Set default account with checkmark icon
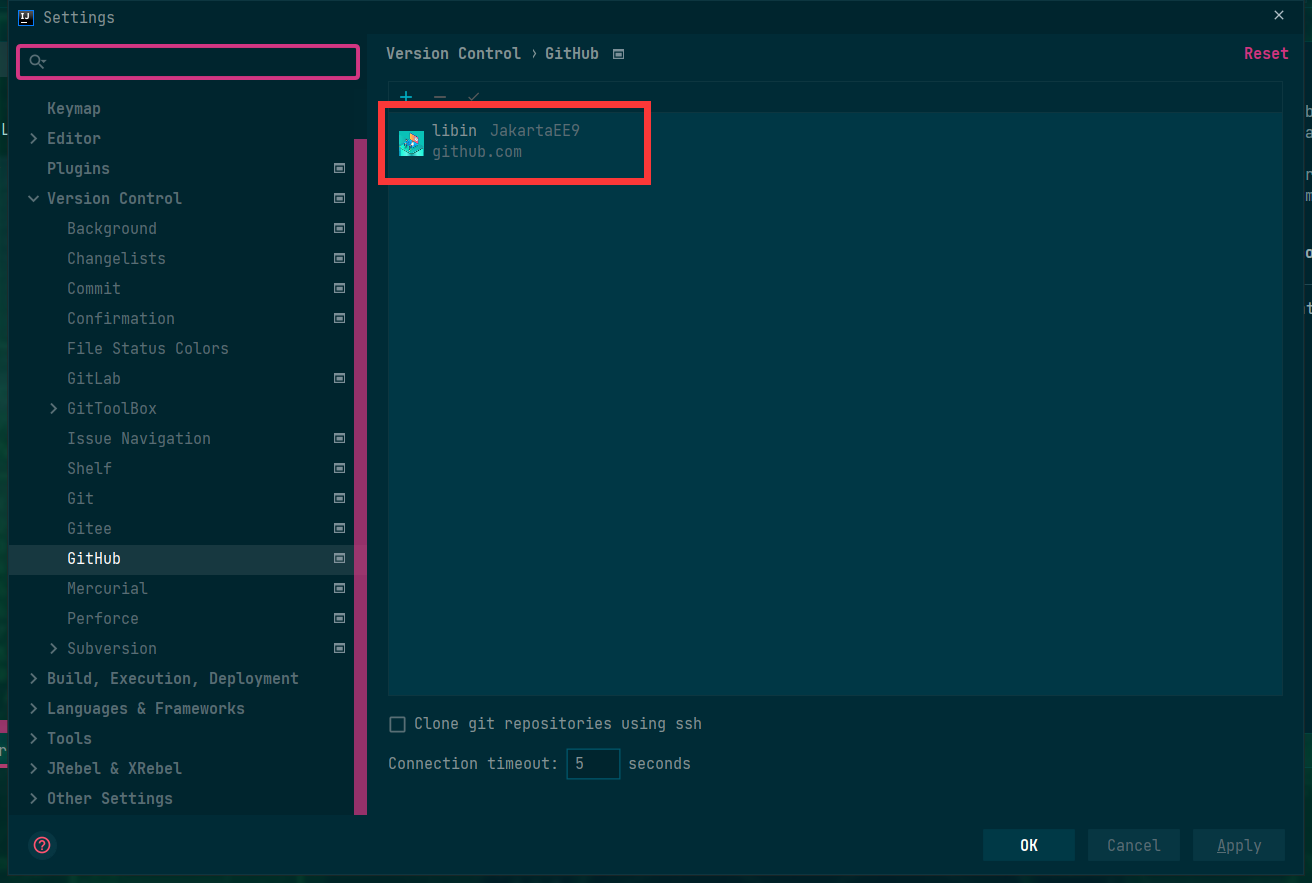 (x=474, y=97)
